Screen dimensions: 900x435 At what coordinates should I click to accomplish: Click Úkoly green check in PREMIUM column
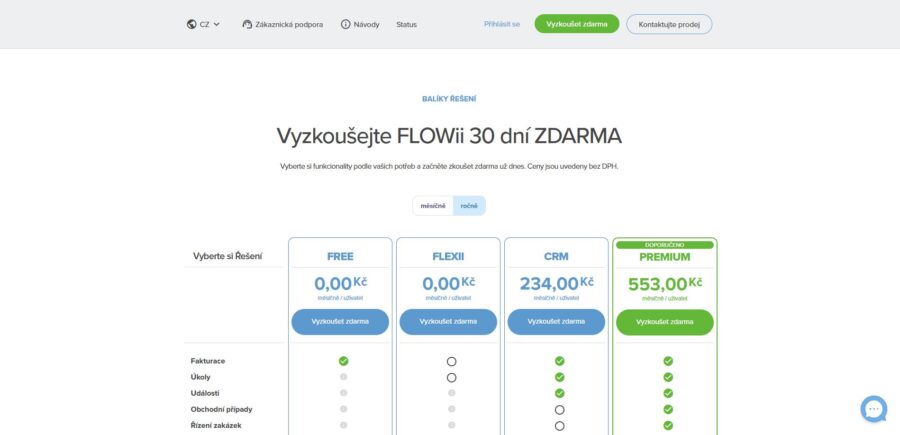[x=668, y=377]
